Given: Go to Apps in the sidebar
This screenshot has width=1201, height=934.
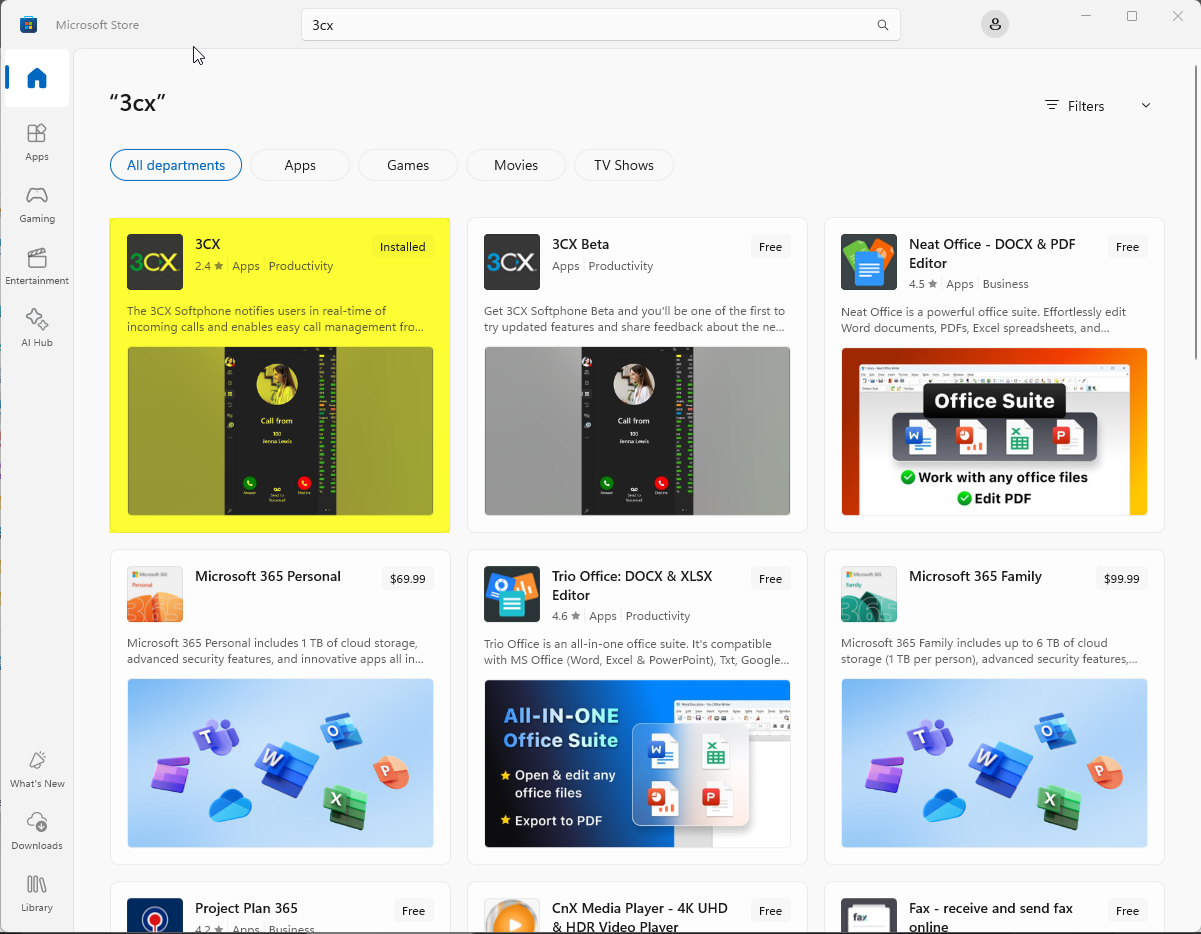Looking at the screenshot, I should (x=37, y=142).
